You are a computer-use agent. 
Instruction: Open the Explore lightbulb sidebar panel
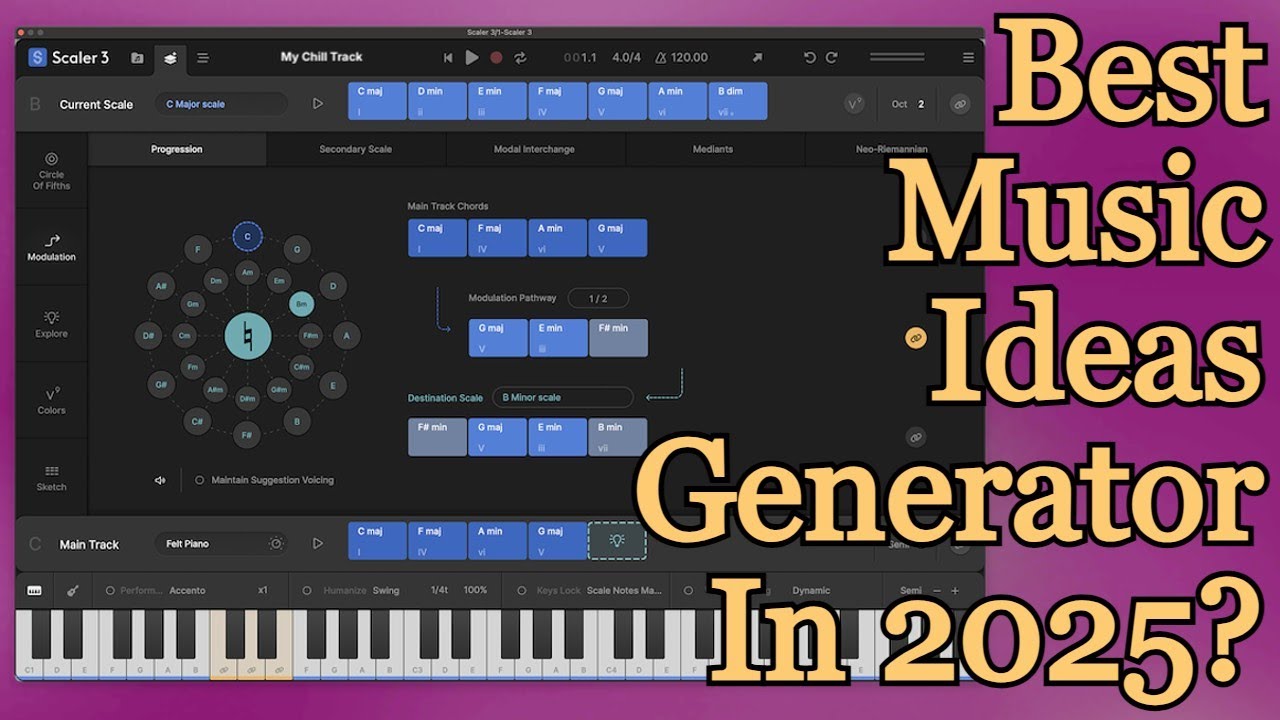tap(51, 324)
